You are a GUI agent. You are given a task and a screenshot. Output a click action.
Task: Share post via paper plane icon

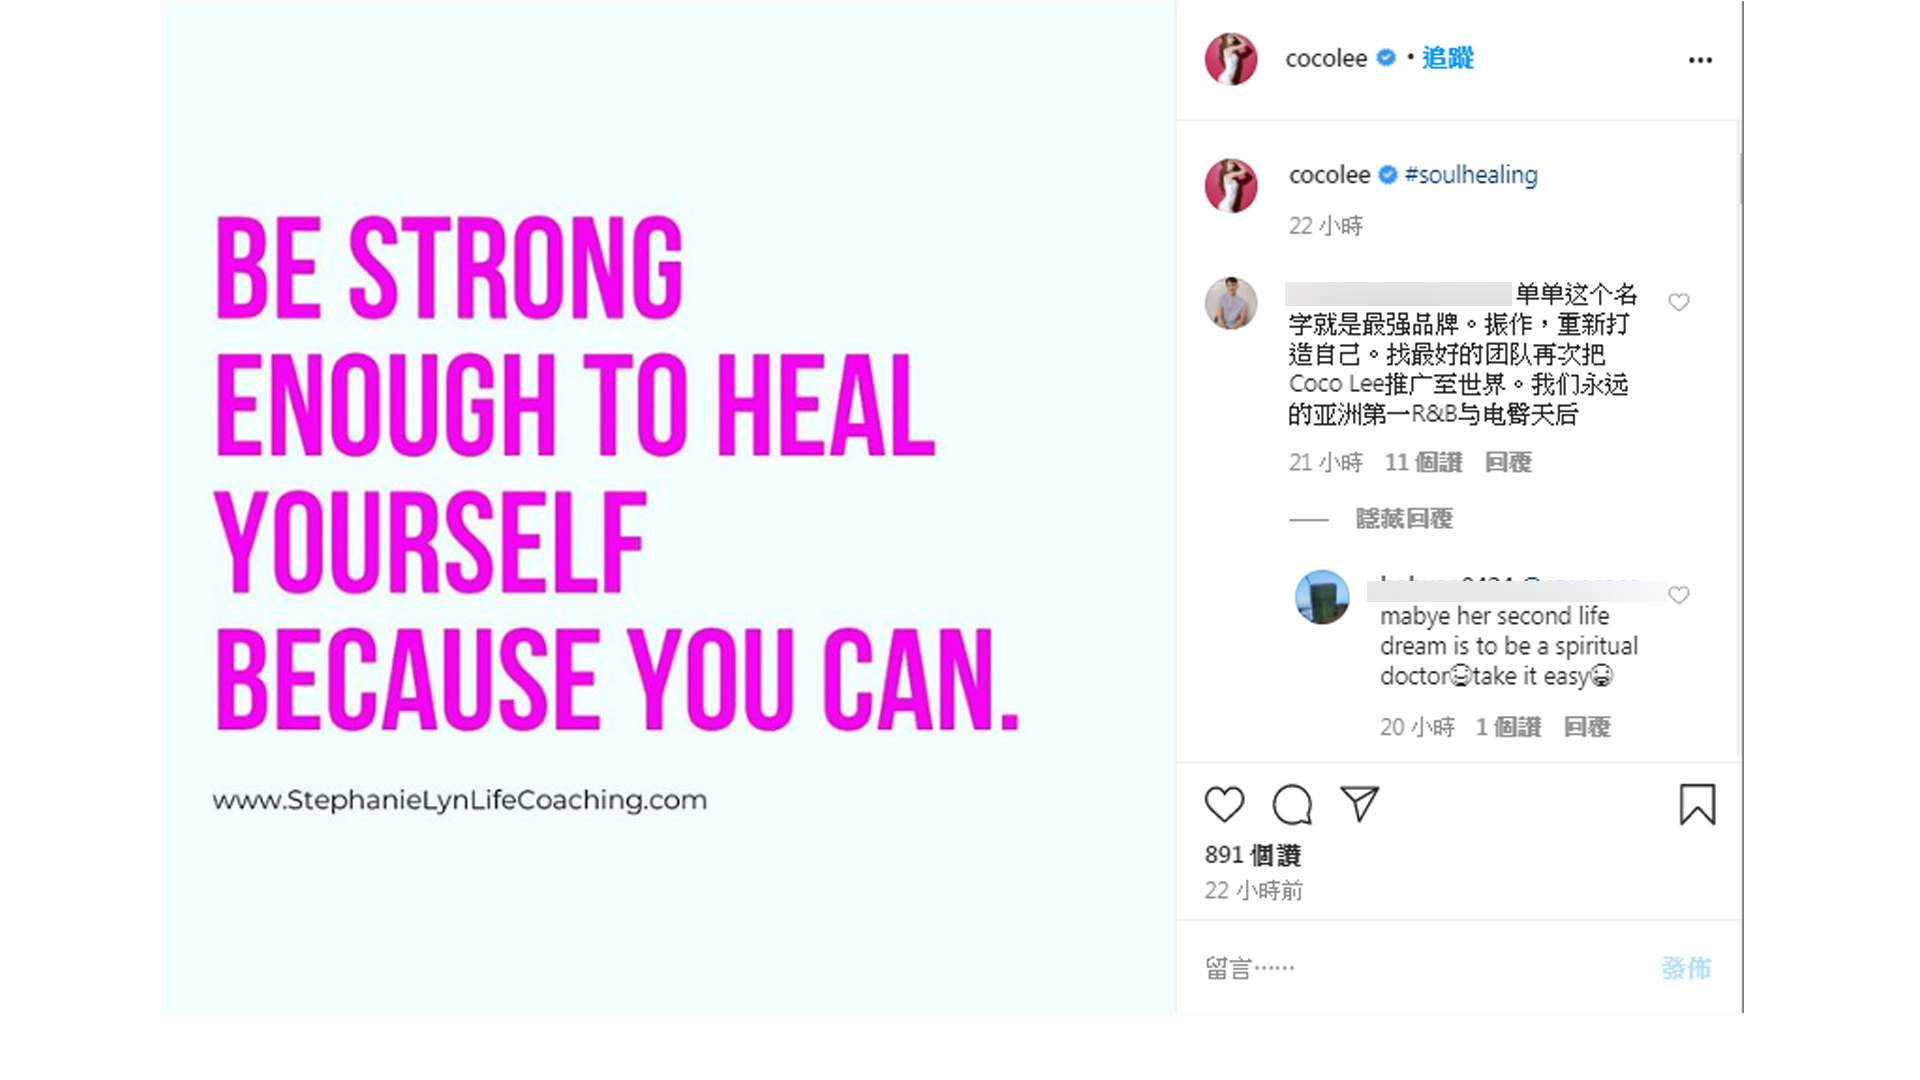pyautogui.click(x=1360, y=804)
